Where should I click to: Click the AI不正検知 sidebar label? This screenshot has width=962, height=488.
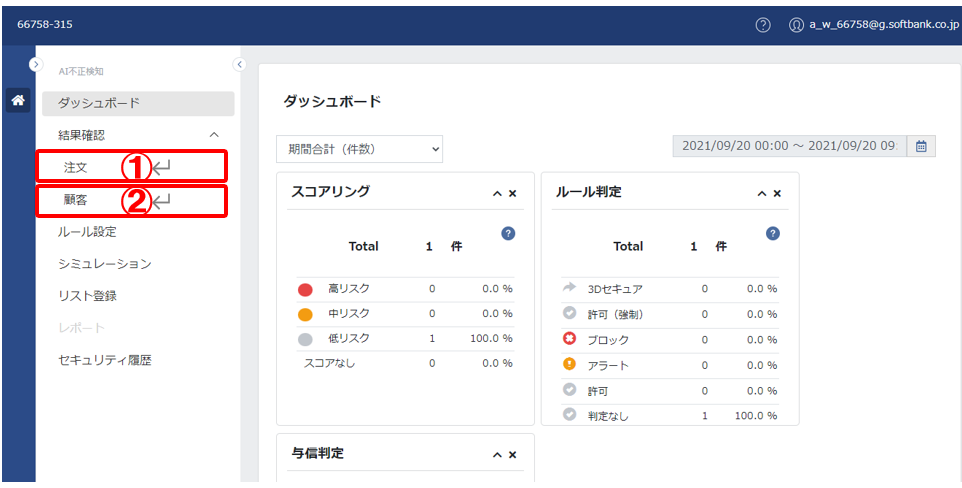[x=81, y=72]
